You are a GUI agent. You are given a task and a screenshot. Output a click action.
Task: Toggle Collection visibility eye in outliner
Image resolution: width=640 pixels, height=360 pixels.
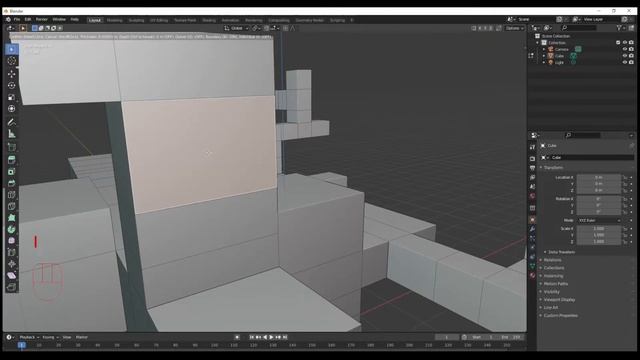pos(624,42)
